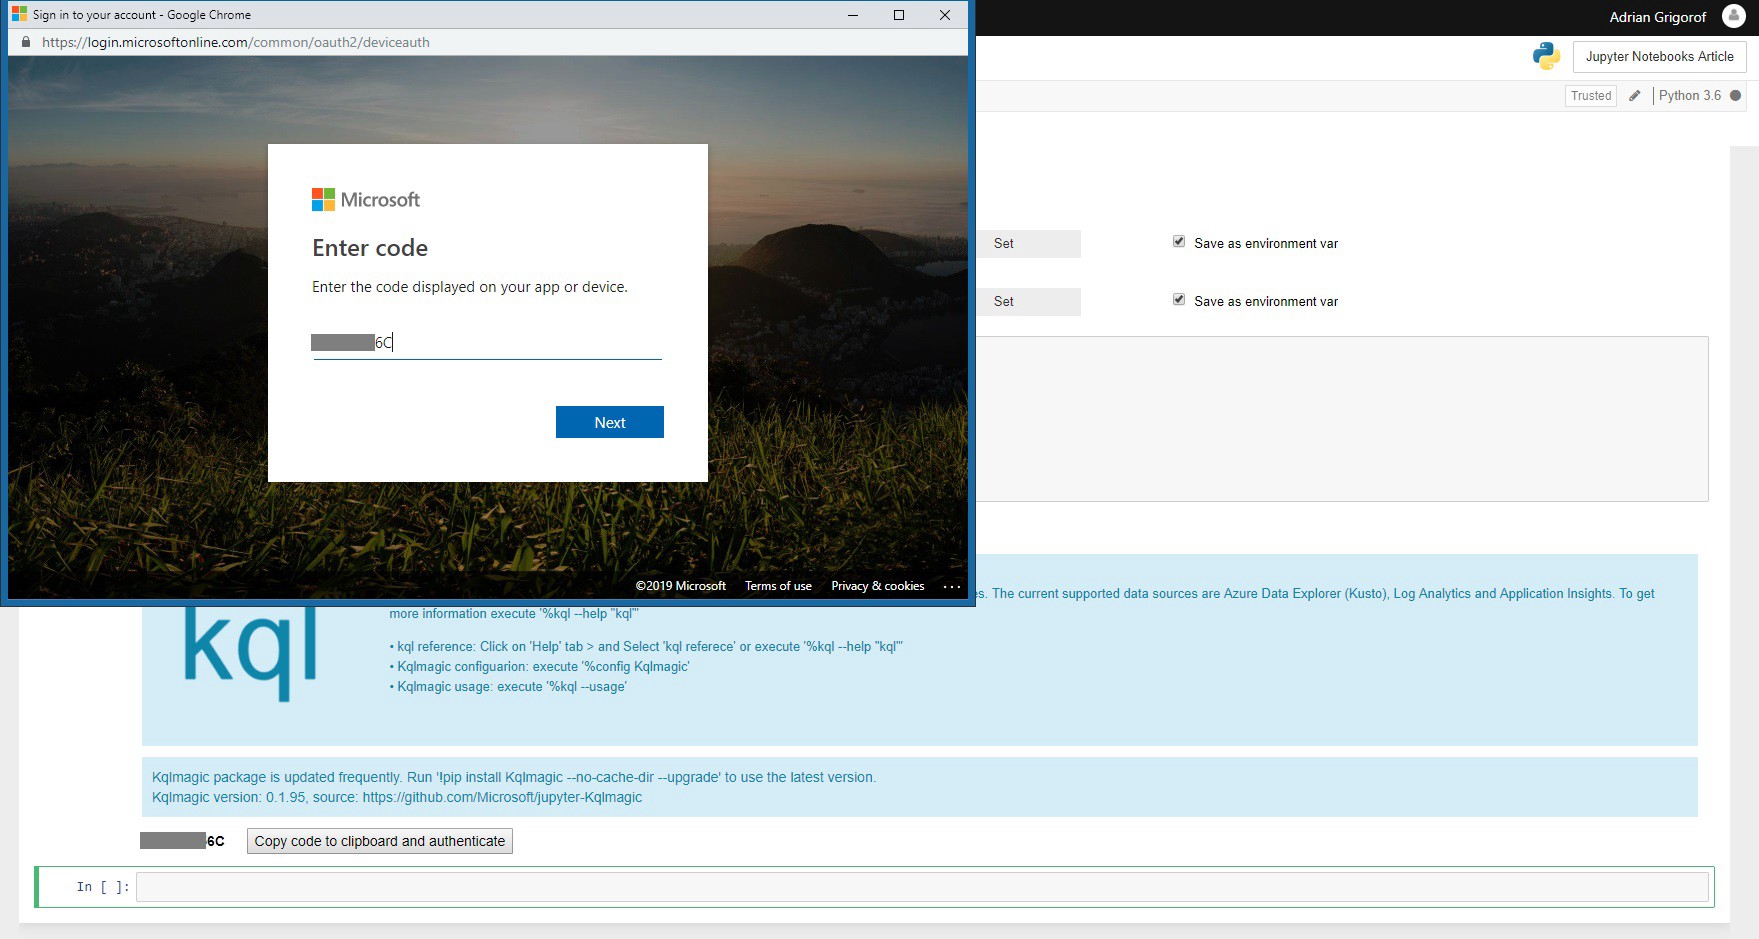
Task: Click the upper Set button
Action: [x=1029, y=244]
